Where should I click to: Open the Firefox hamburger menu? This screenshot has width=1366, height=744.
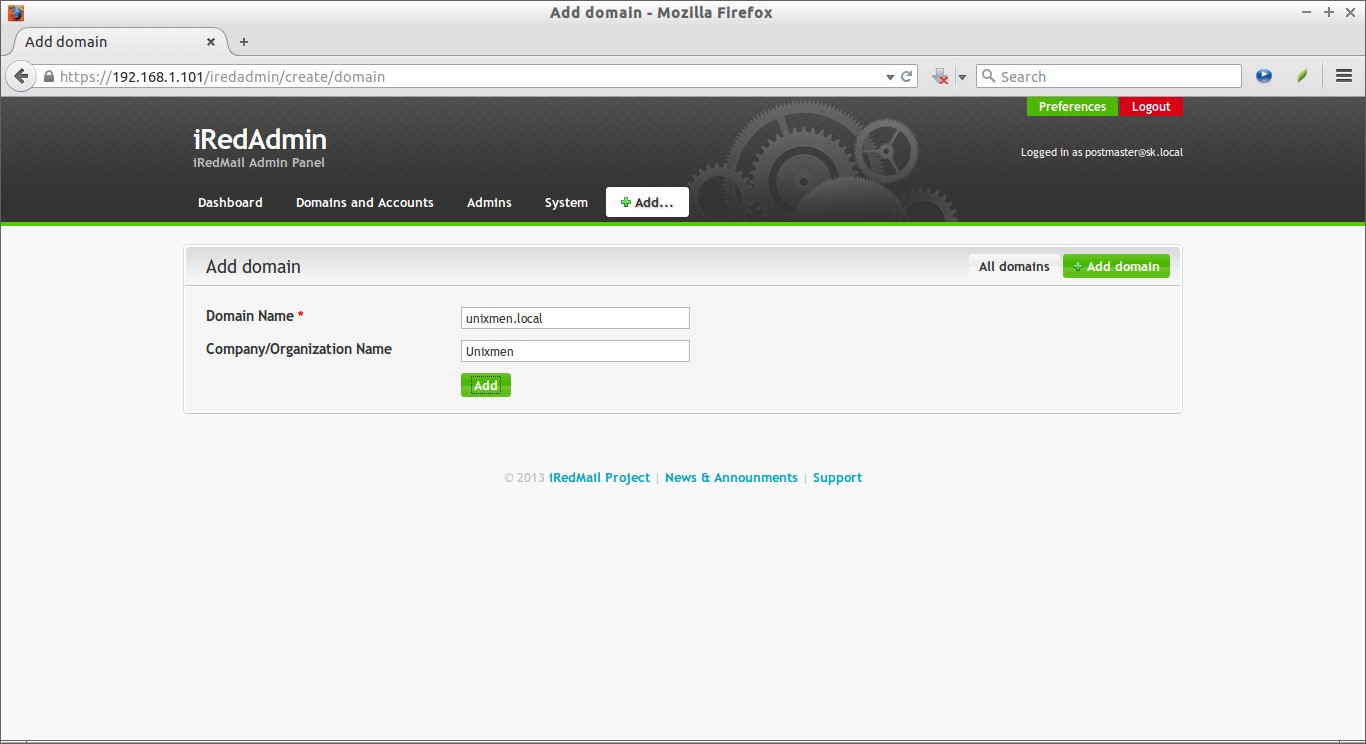click(x=1344, y=76)
